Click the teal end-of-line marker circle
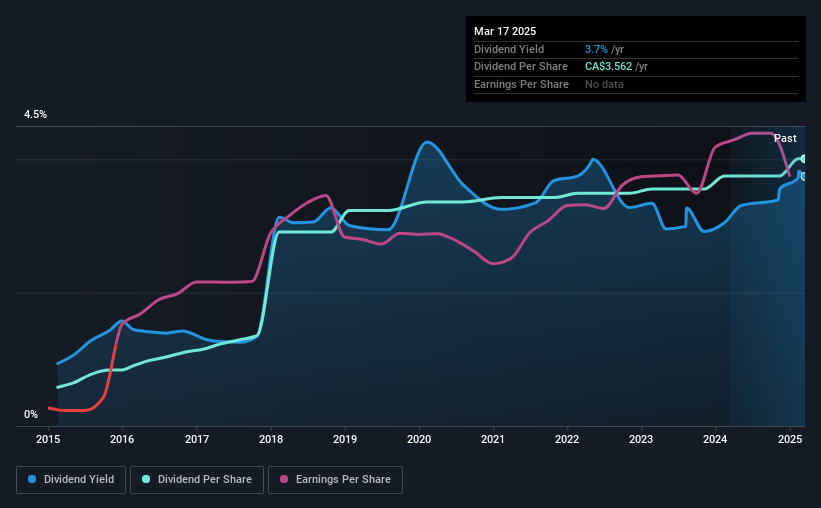 (x=804, y=159)
